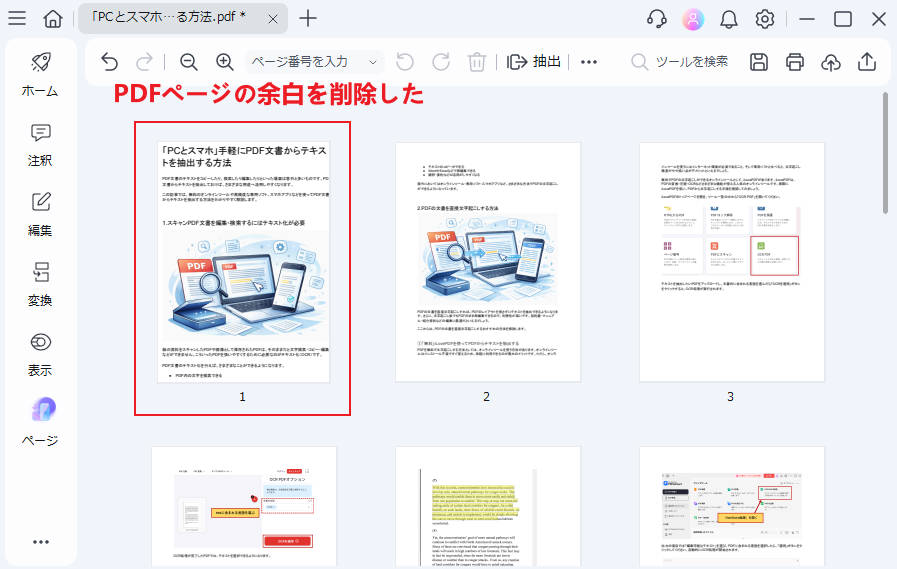
Task: Open the 表示 view tool
Action: [41, 355]
